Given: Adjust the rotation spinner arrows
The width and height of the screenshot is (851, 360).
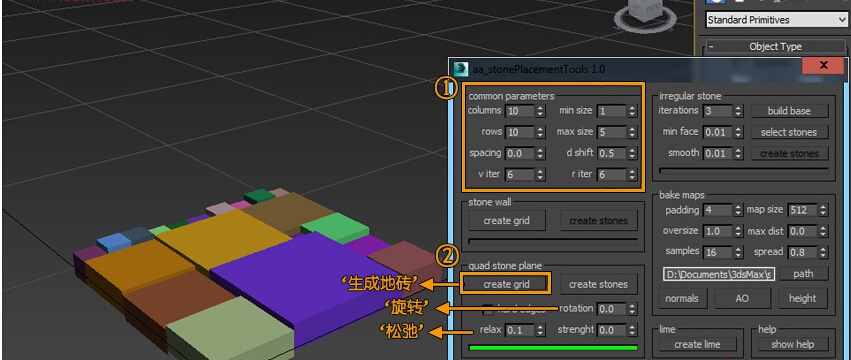Looking at the screenshot, I should 632,309.
